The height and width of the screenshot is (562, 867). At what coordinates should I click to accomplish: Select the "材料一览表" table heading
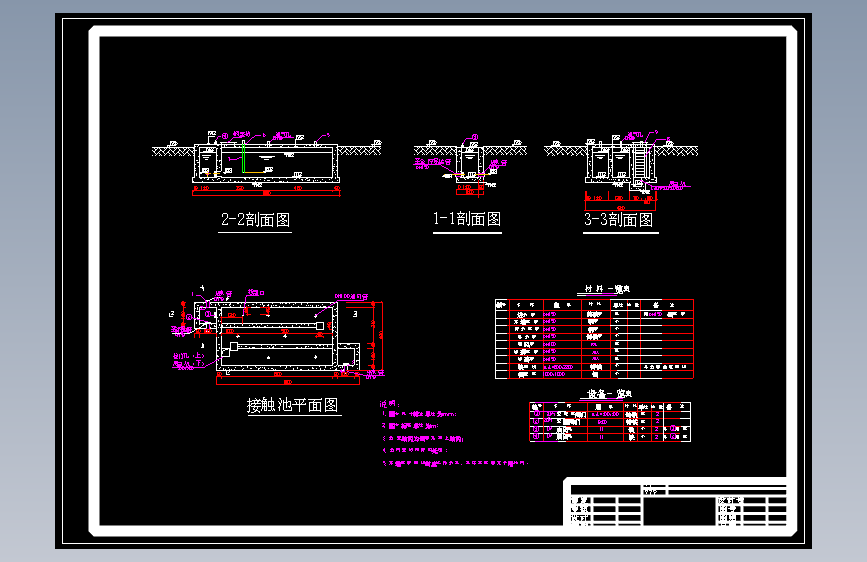(x=608, y=289)
